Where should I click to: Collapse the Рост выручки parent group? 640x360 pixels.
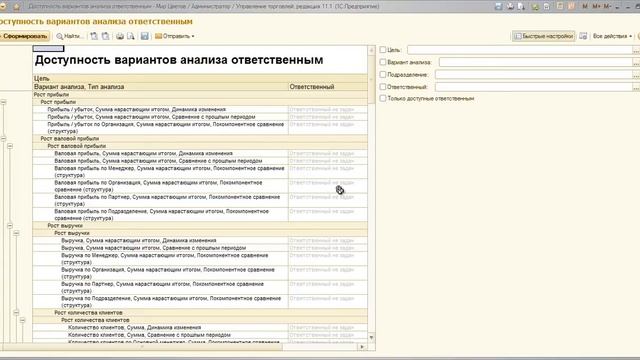tap(10, 226)
